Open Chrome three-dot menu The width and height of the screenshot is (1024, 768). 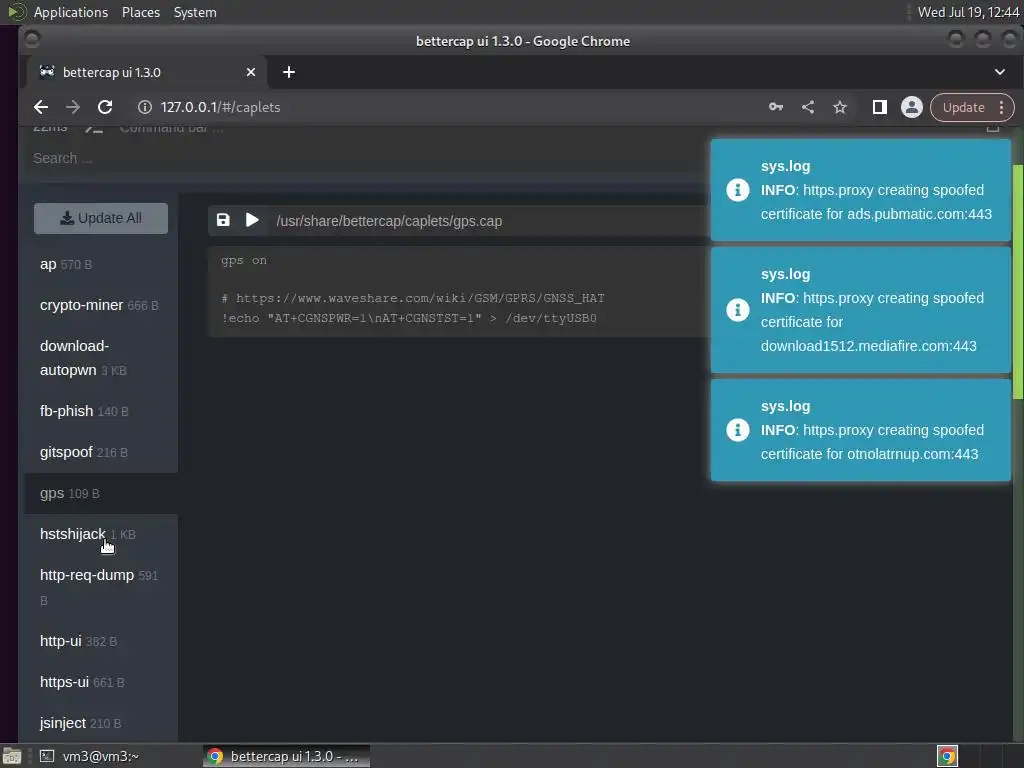[1001, 107]
